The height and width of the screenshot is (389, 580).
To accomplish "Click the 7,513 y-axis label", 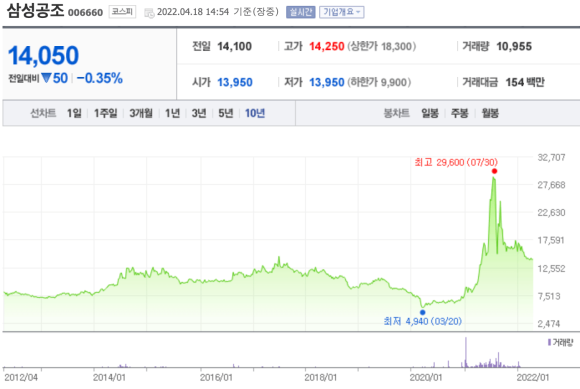I will tap(549, 296).
